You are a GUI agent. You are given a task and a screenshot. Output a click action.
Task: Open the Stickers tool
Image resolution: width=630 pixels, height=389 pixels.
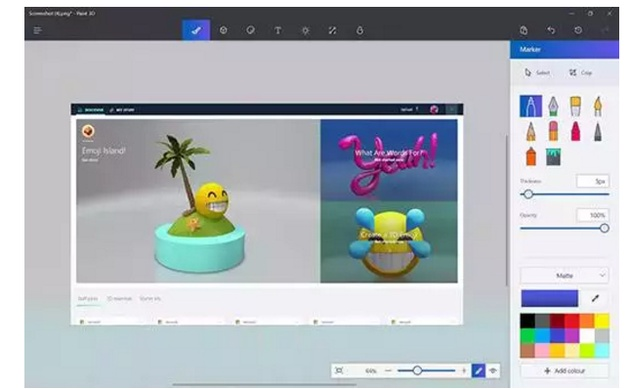tap(250, 30)
